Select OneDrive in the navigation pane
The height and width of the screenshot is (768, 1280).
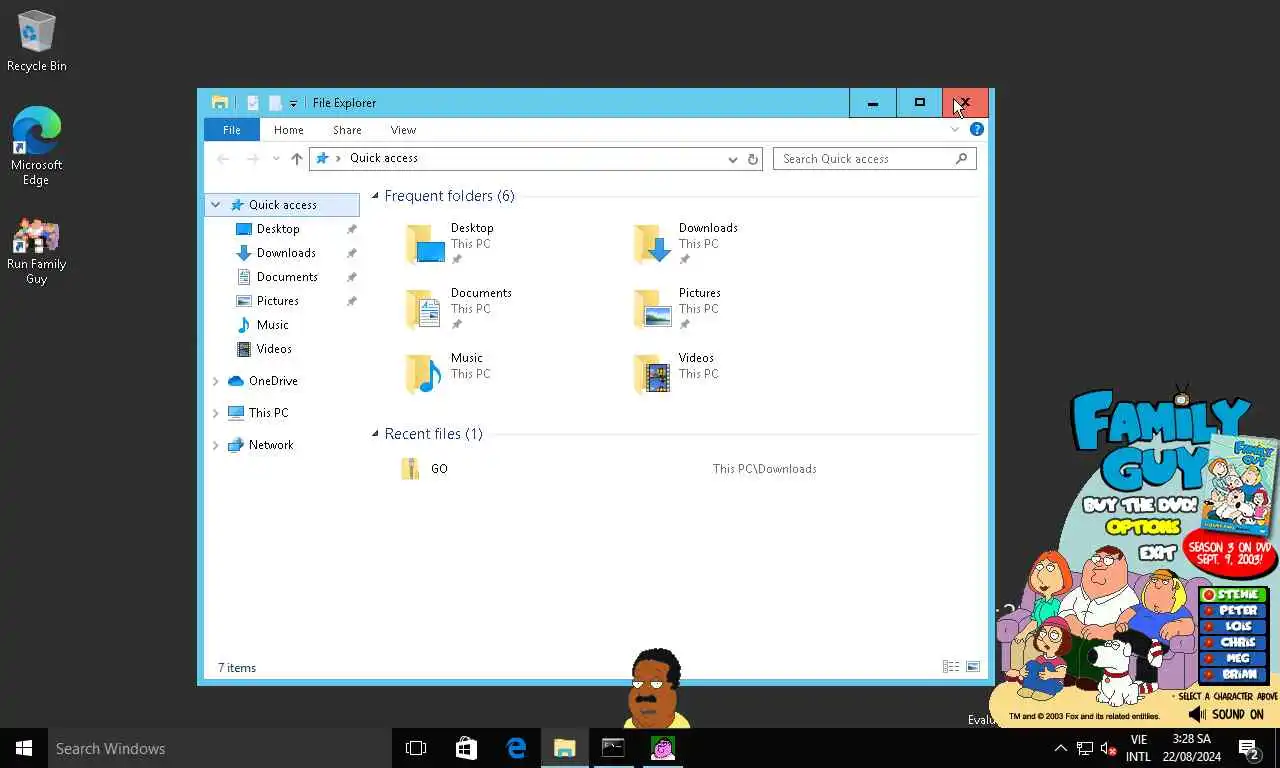pos(273,381)
